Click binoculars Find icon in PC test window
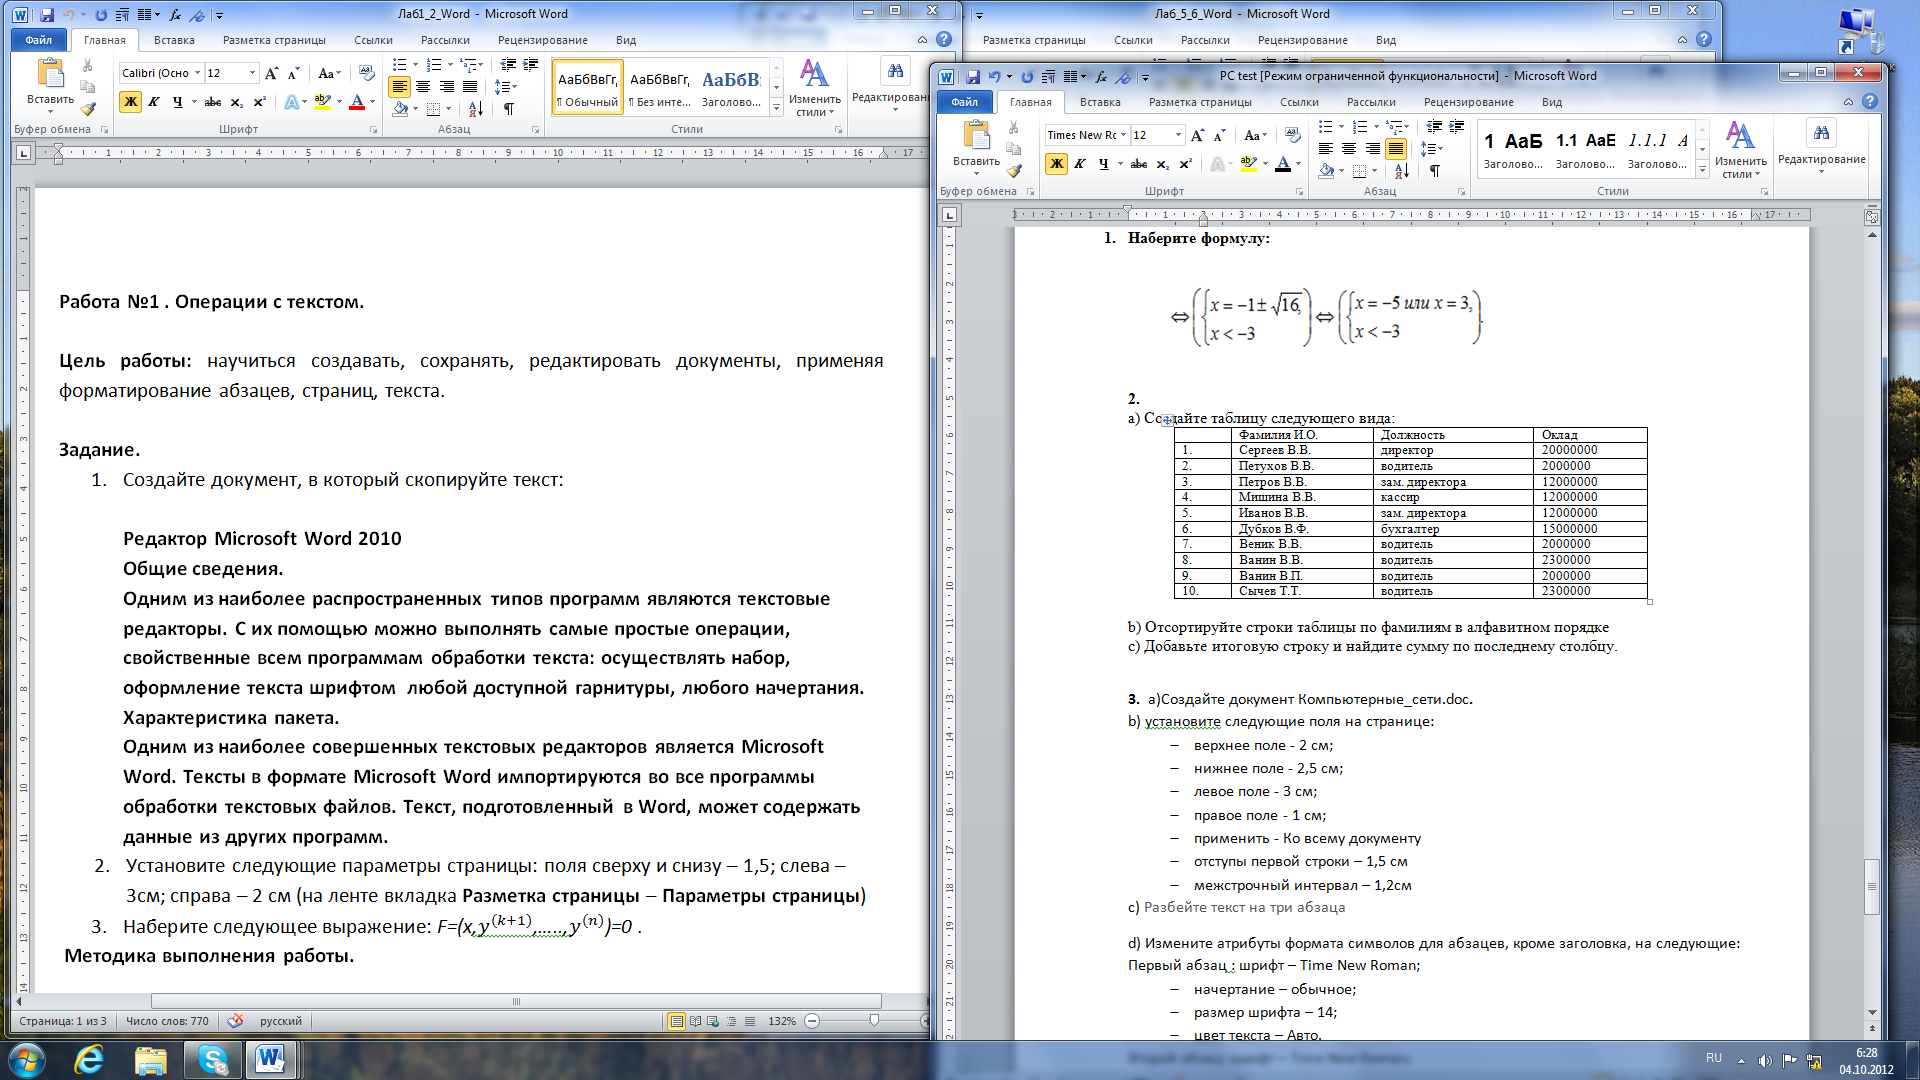 click(1821, 133)
